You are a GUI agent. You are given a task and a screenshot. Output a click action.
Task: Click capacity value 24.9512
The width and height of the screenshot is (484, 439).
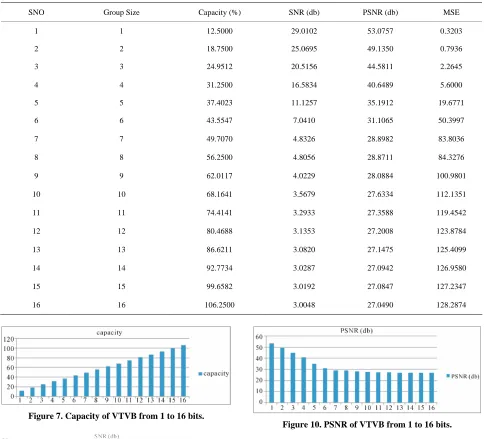tap(219, 66)
